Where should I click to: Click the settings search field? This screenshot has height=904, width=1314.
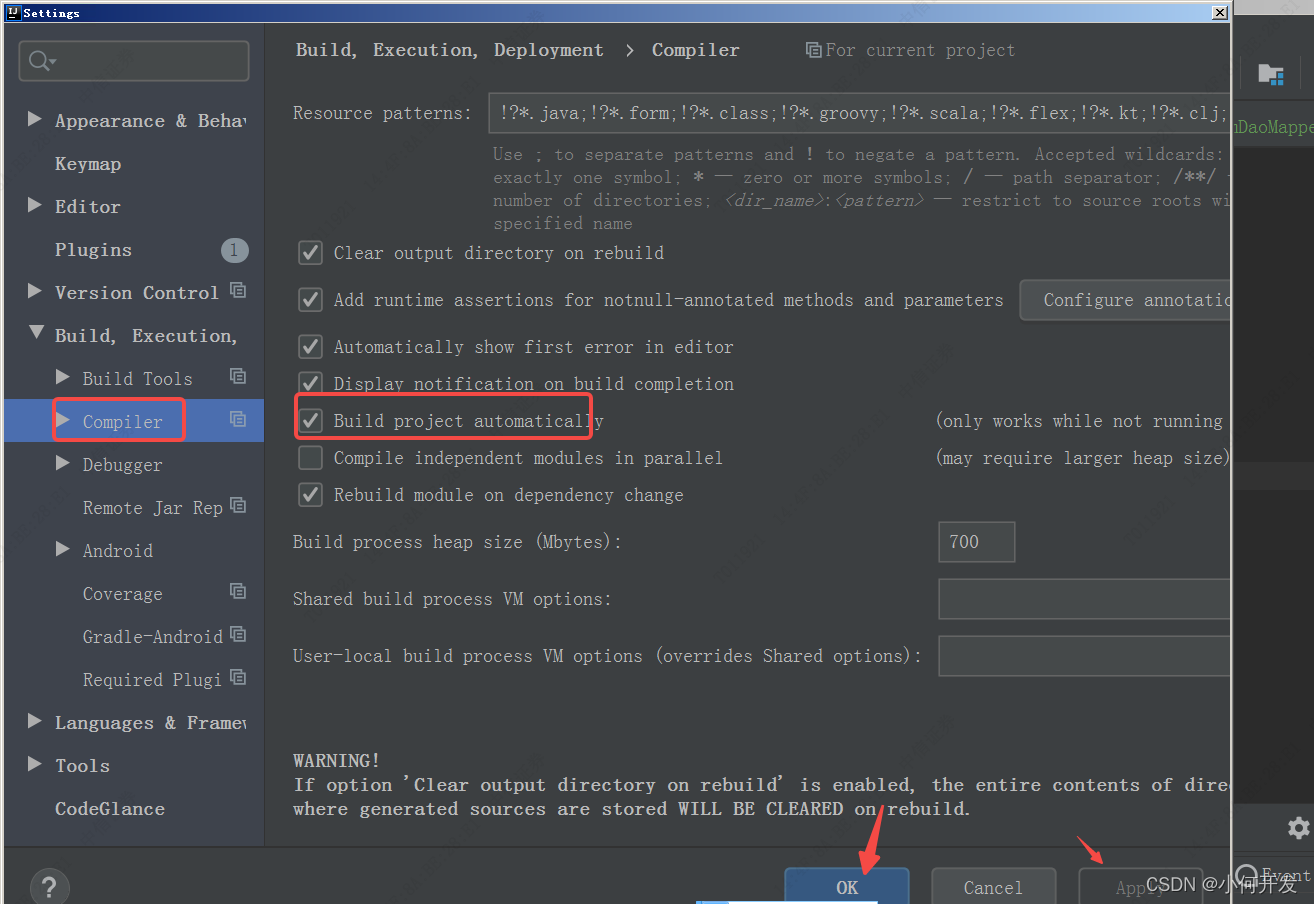click(x=134, y=61)
